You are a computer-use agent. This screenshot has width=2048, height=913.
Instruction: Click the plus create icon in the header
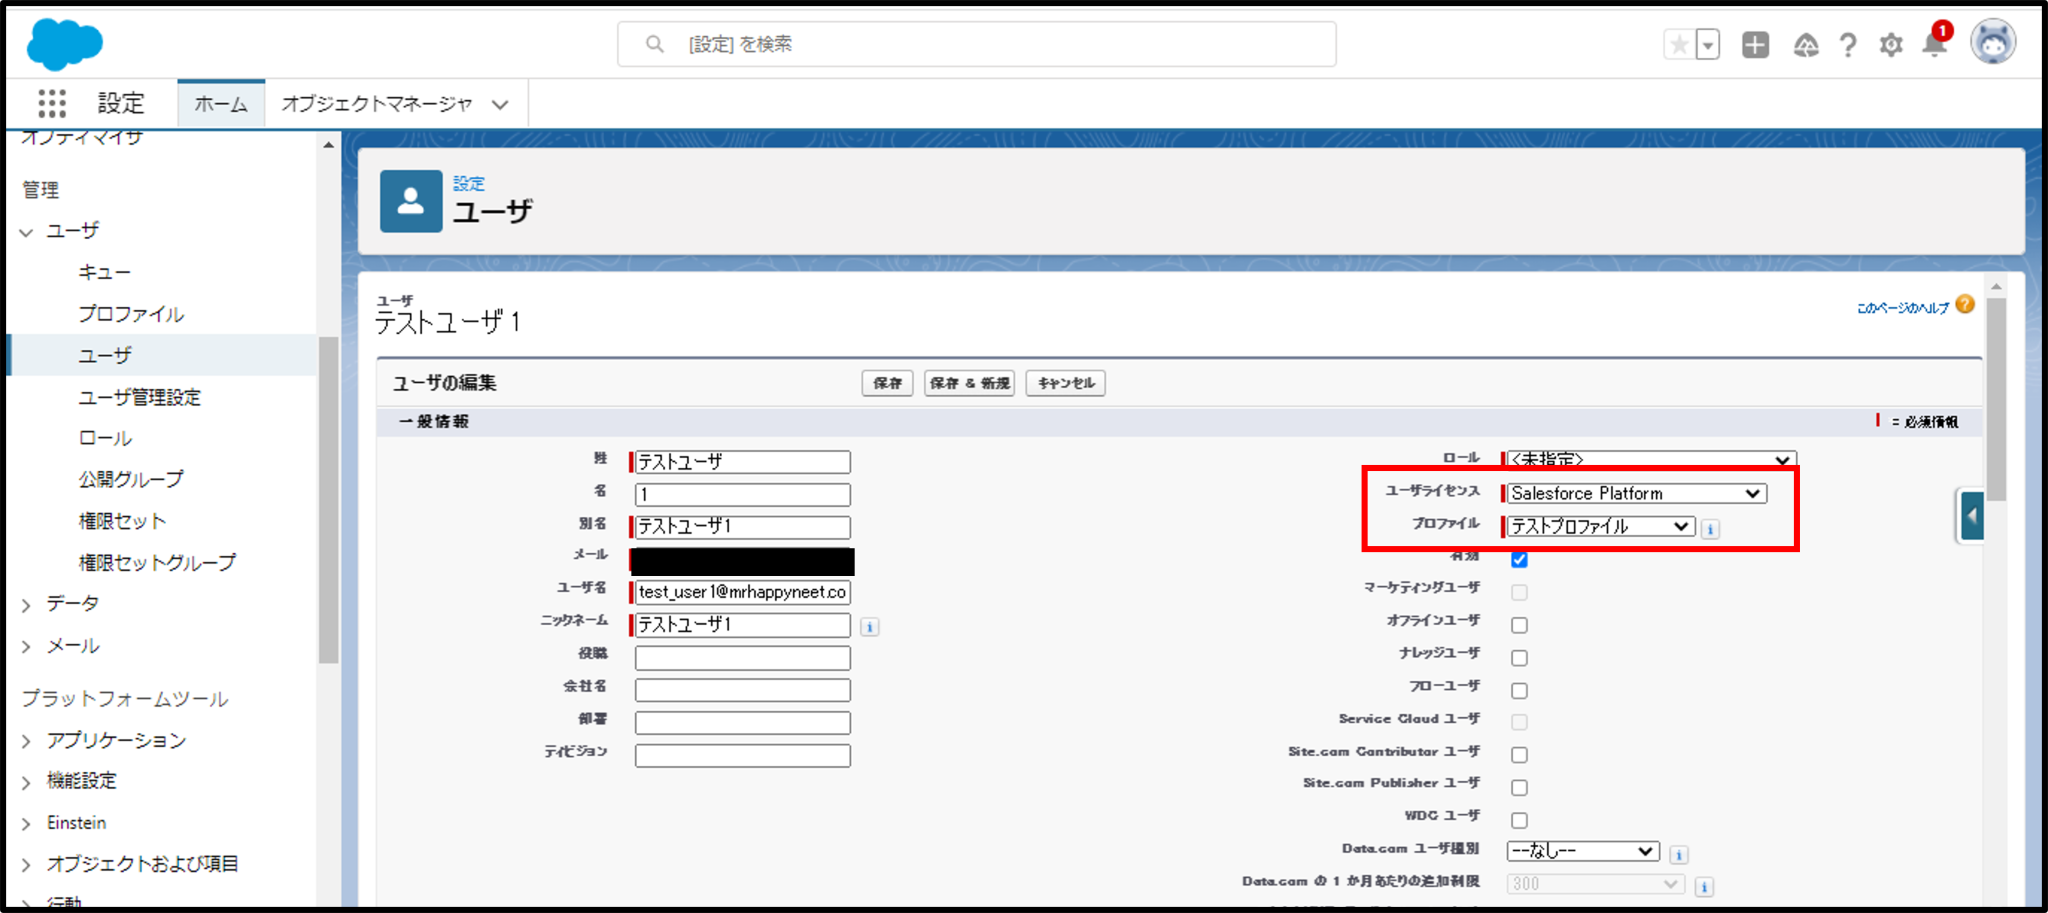1755,44
